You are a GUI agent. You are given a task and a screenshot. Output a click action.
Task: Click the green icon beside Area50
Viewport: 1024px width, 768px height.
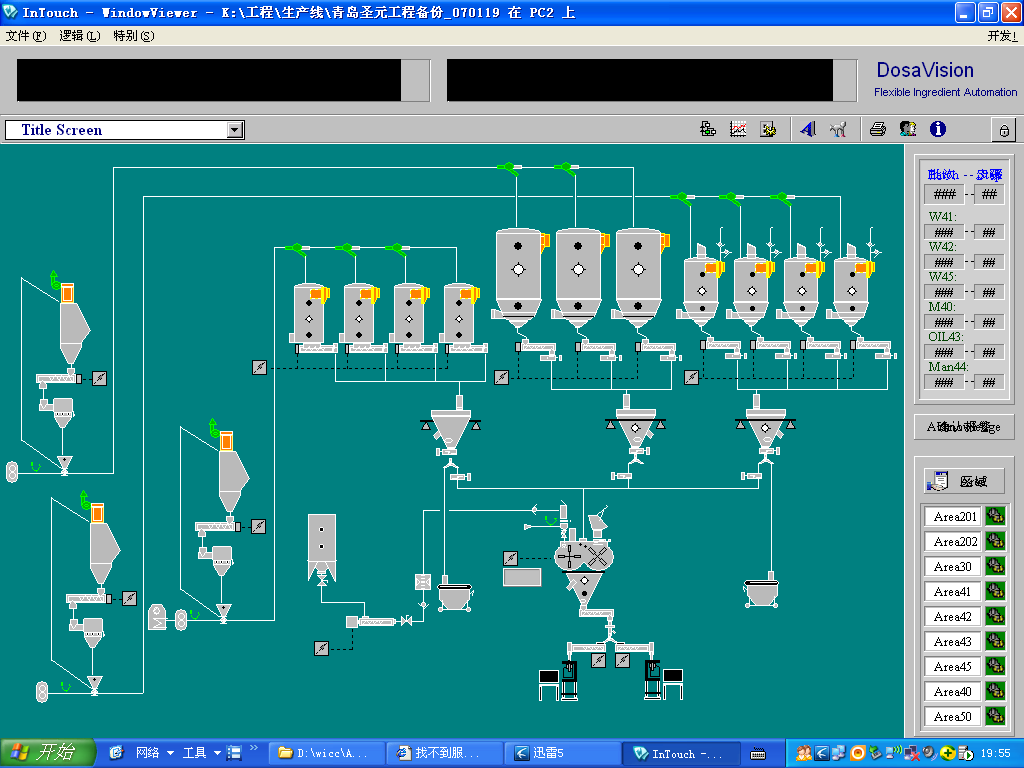[995, 716]
